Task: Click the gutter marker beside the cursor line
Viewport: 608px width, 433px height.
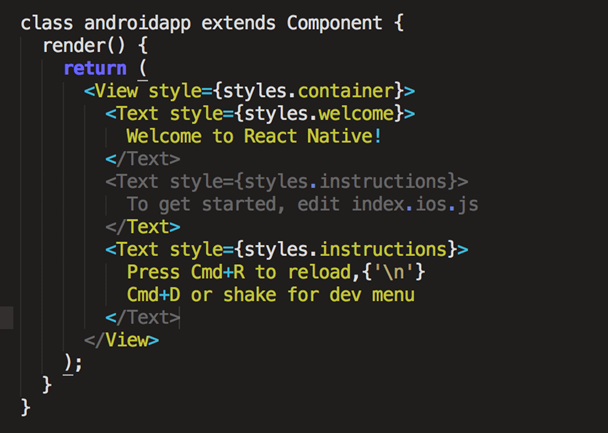Action: 7,318
